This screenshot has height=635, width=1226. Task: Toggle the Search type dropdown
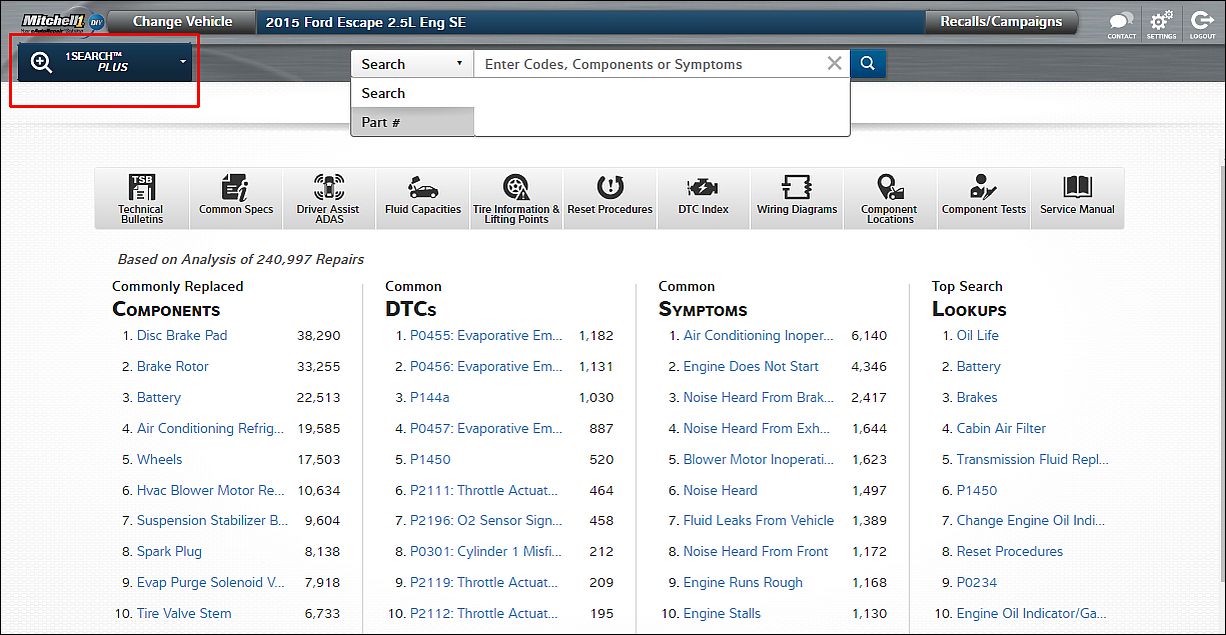point(411,64)
